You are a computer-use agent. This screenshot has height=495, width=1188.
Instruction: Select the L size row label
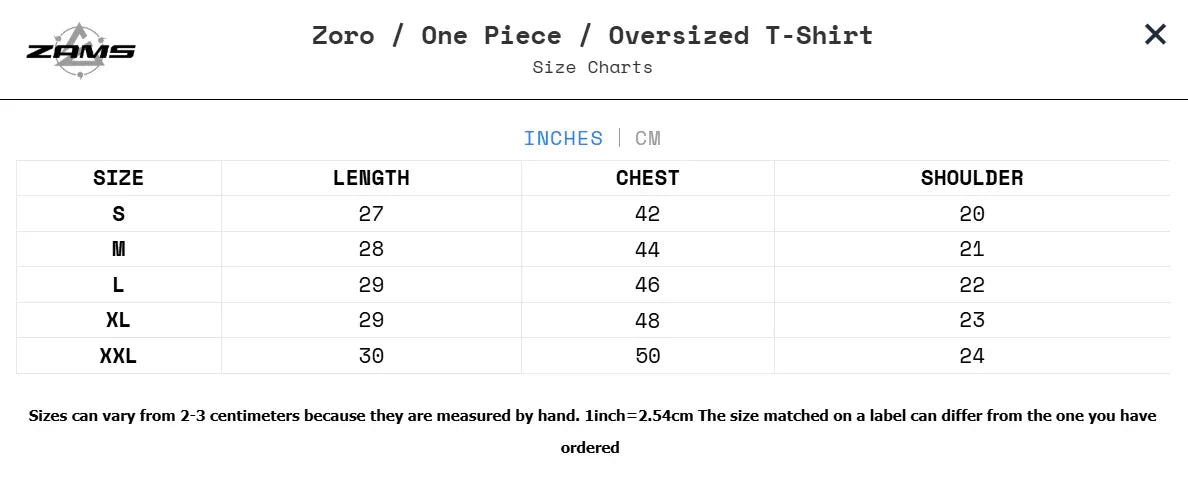[118, 285]
